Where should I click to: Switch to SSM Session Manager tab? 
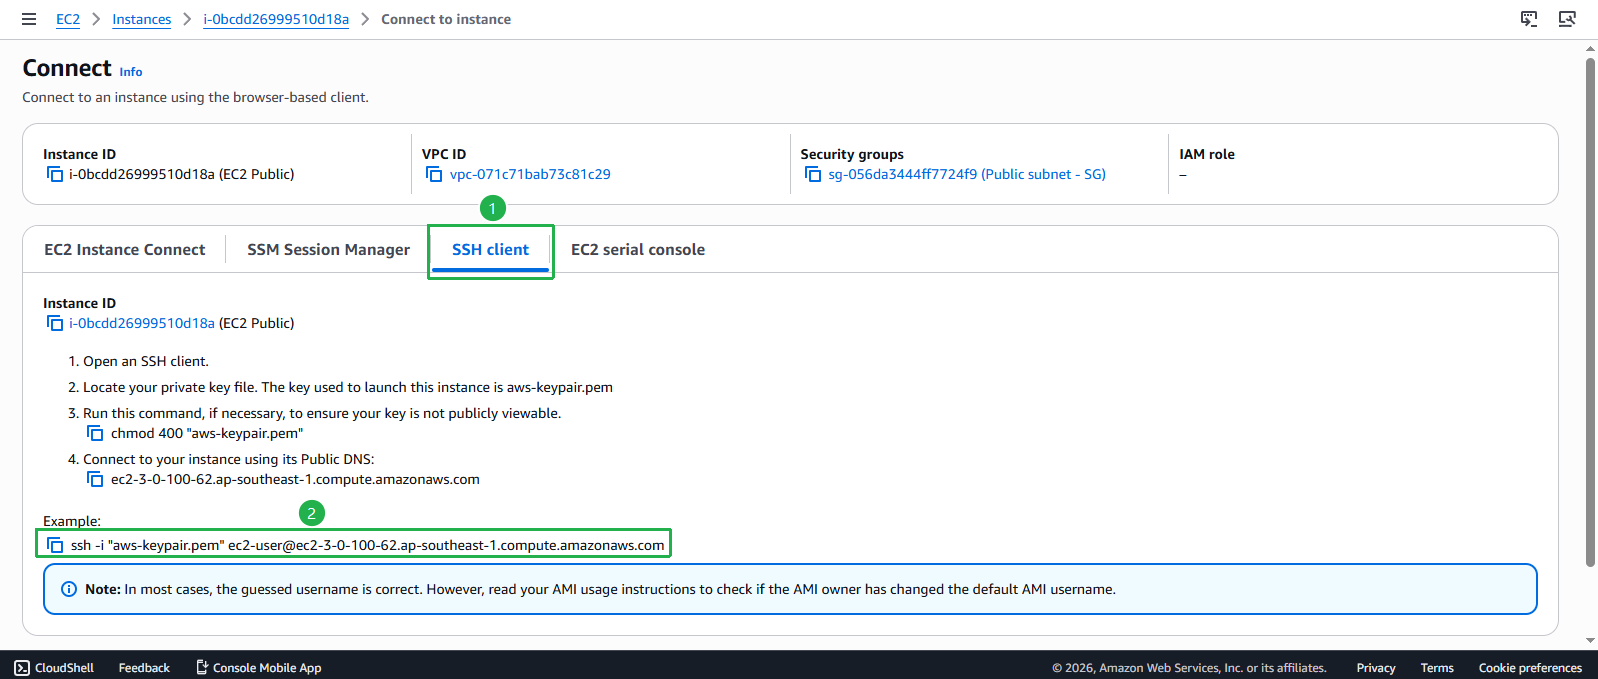[328, 250]
